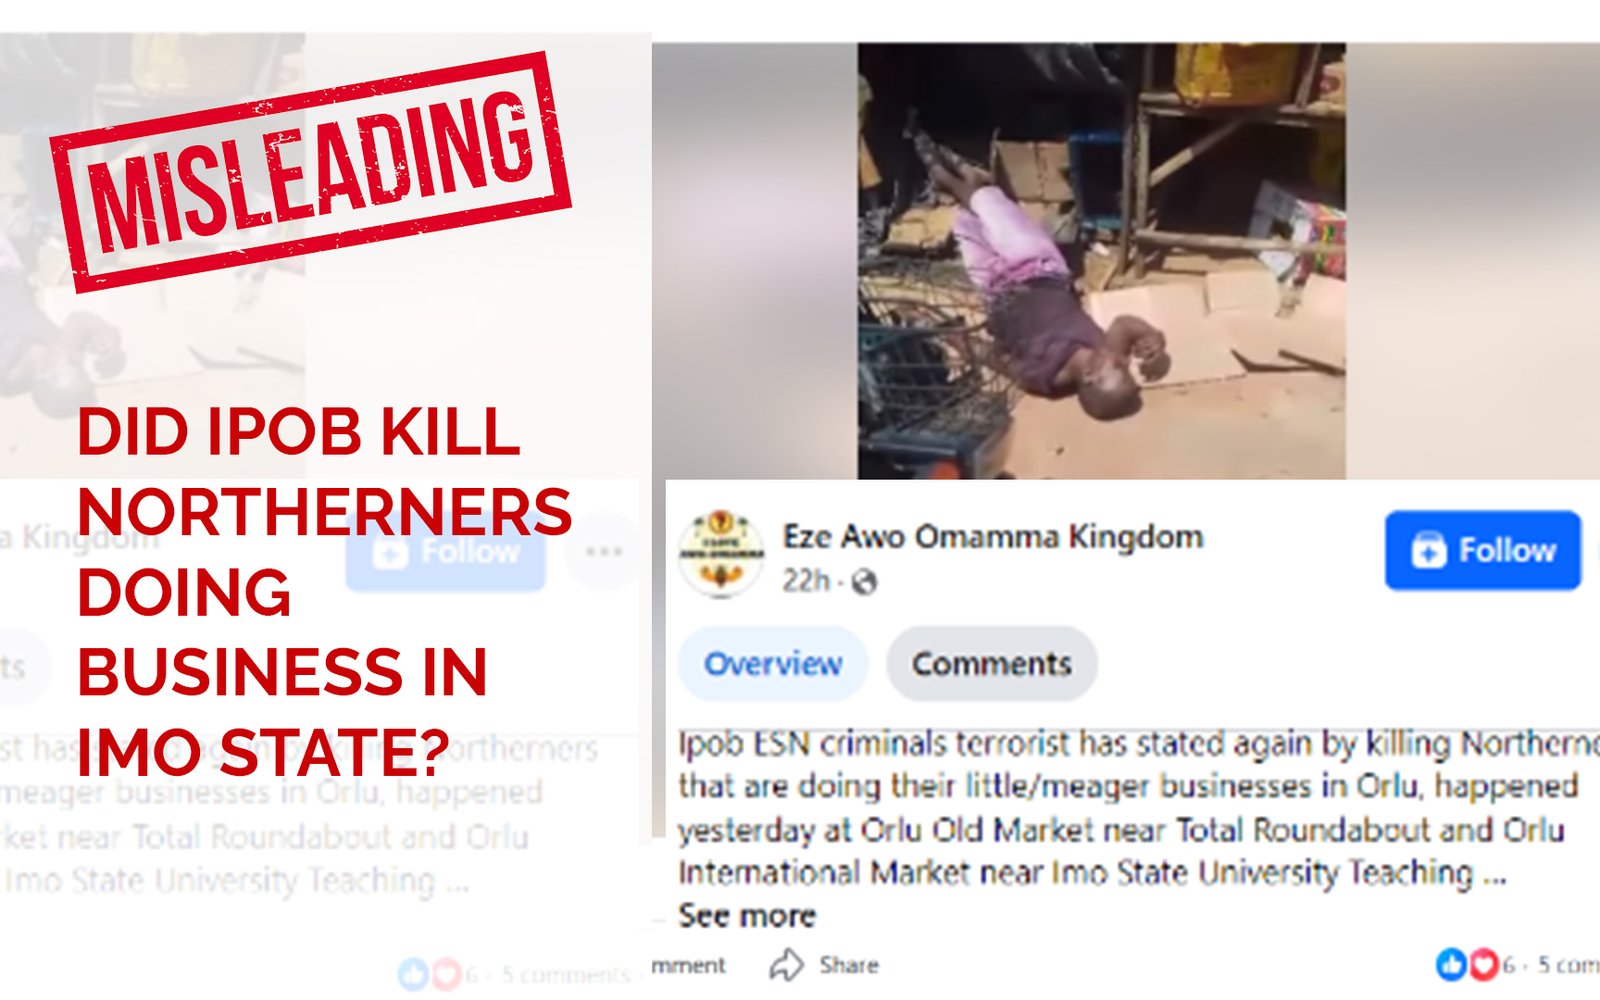The width and height of the screenshot is (1600, 1000).
Task: Click the red MISLEADING stamp
Action: pos(310,172)
